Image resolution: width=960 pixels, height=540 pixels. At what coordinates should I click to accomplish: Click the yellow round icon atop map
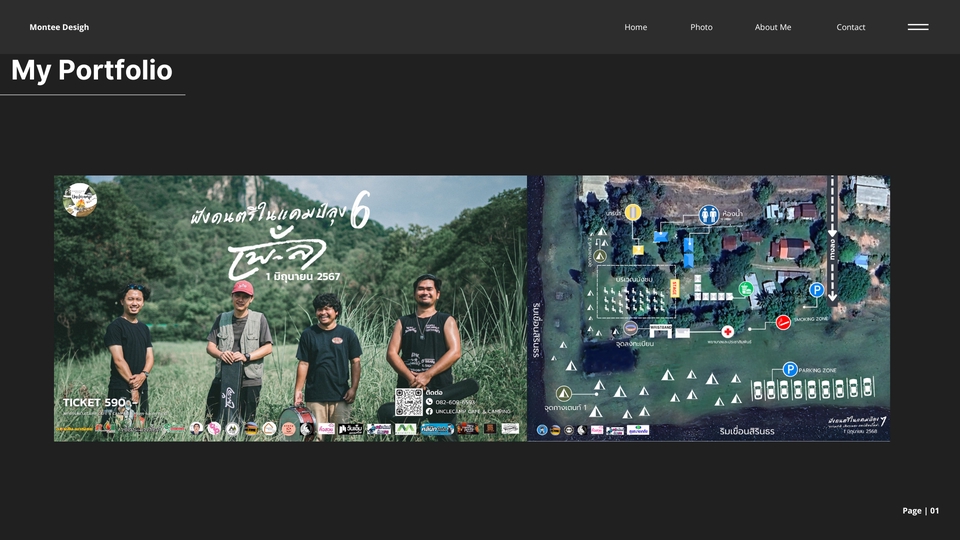coord(632,212)
